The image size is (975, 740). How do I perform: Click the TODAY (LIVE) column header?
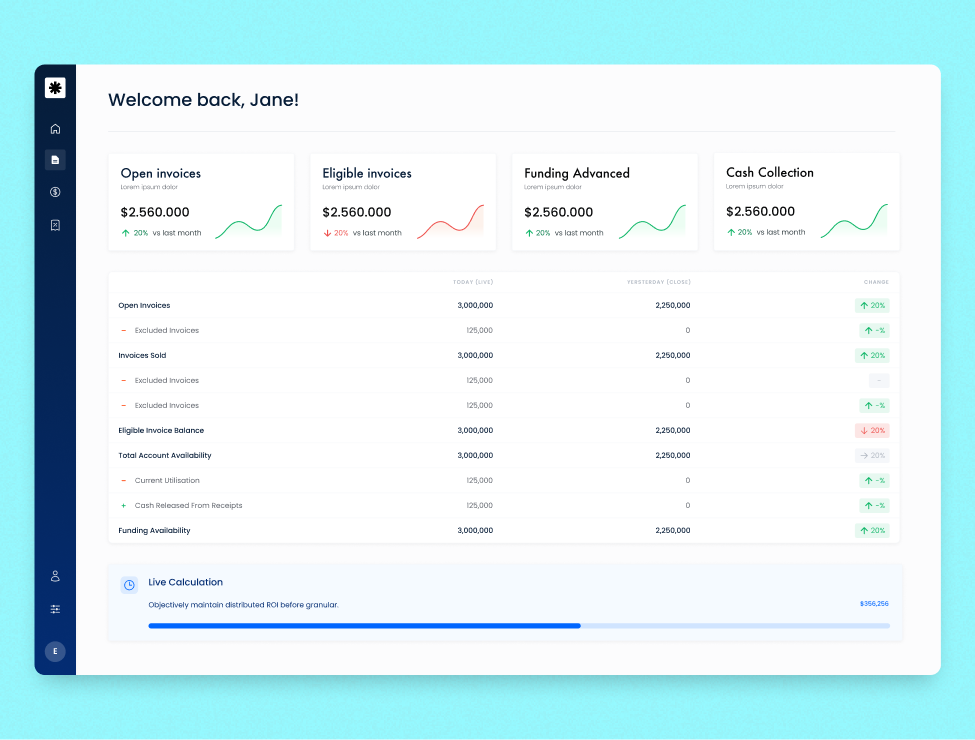473,282
